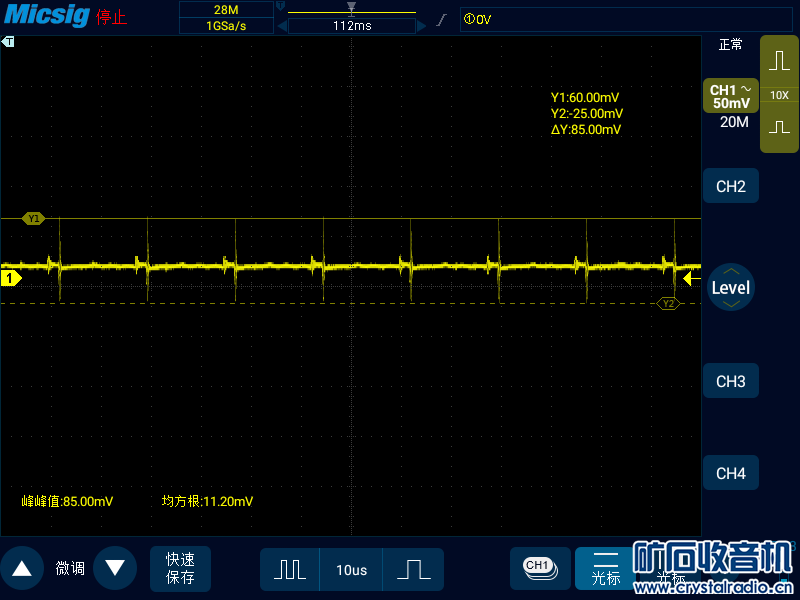Select the Y2 cursor marker
800x600 pixels.
(x=668, y=304)
